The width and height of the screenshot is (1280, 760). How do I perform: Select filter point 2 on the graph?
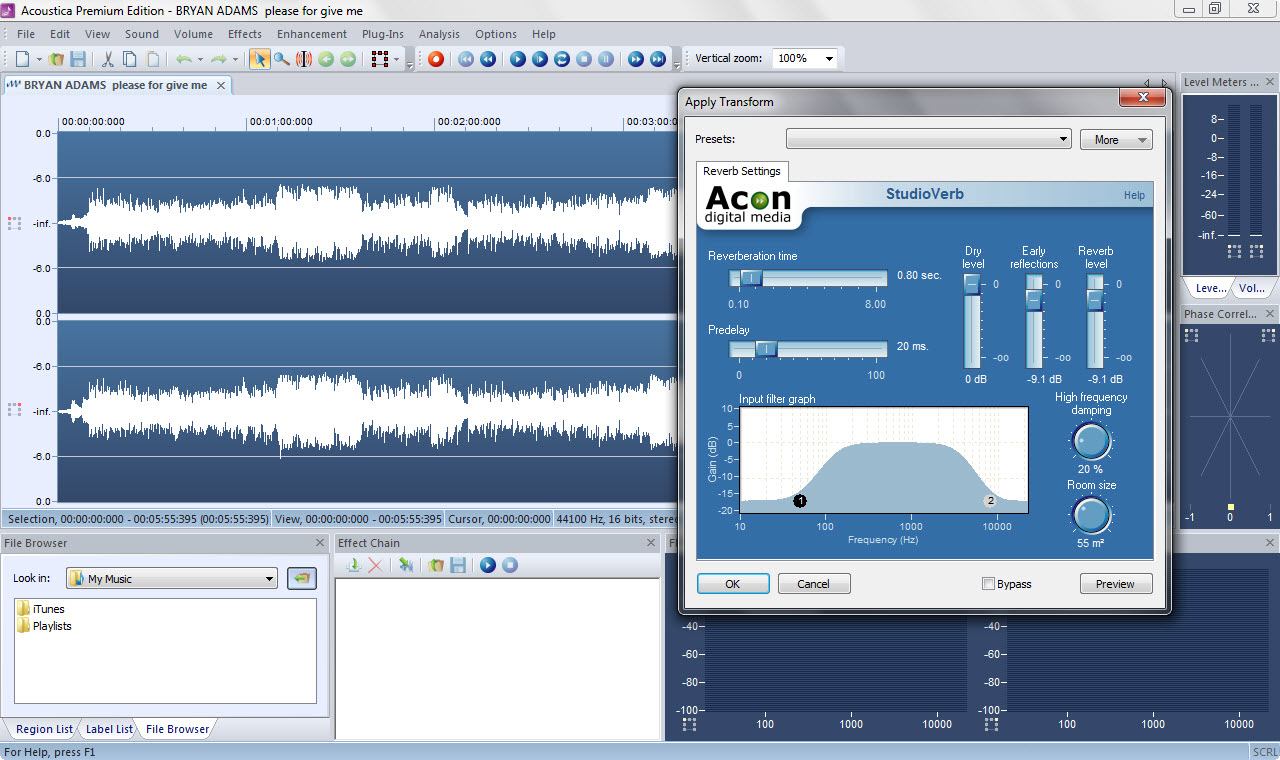[x=991, y=500]
